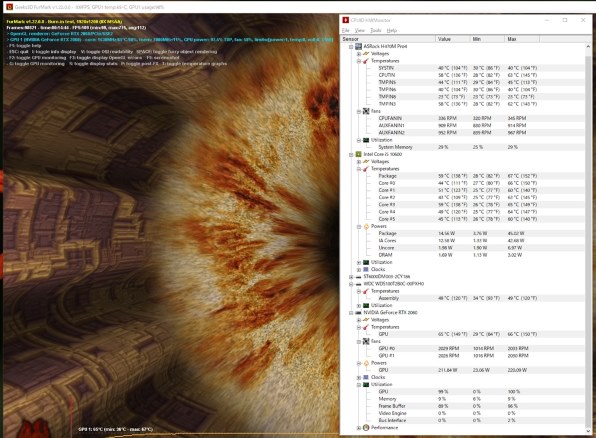Image resolution: width=596 pixels, height=438 pixels.
Task: Click the Utilization icon under ASRock
Action: pos(366,140)
